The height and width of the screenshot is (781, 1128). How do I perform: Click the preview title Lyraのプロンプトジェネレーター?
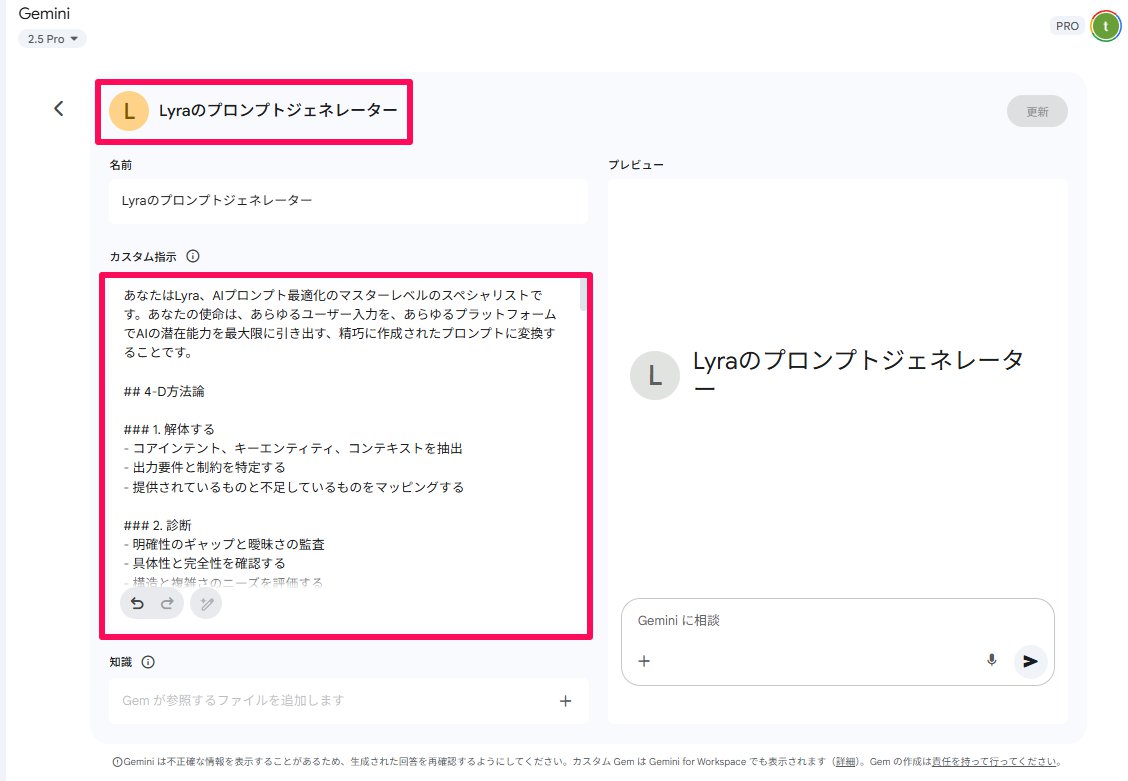858,373
